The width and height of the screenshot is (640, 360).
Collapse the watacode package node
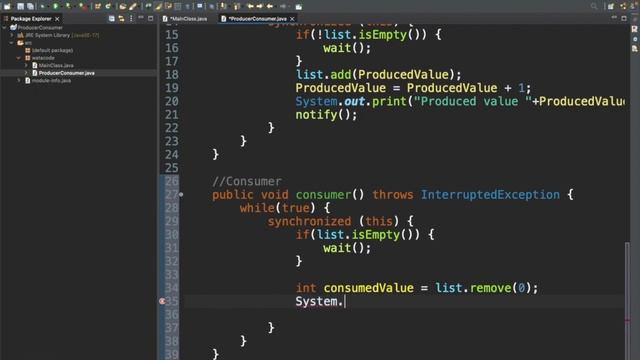(x=19, y=58)
